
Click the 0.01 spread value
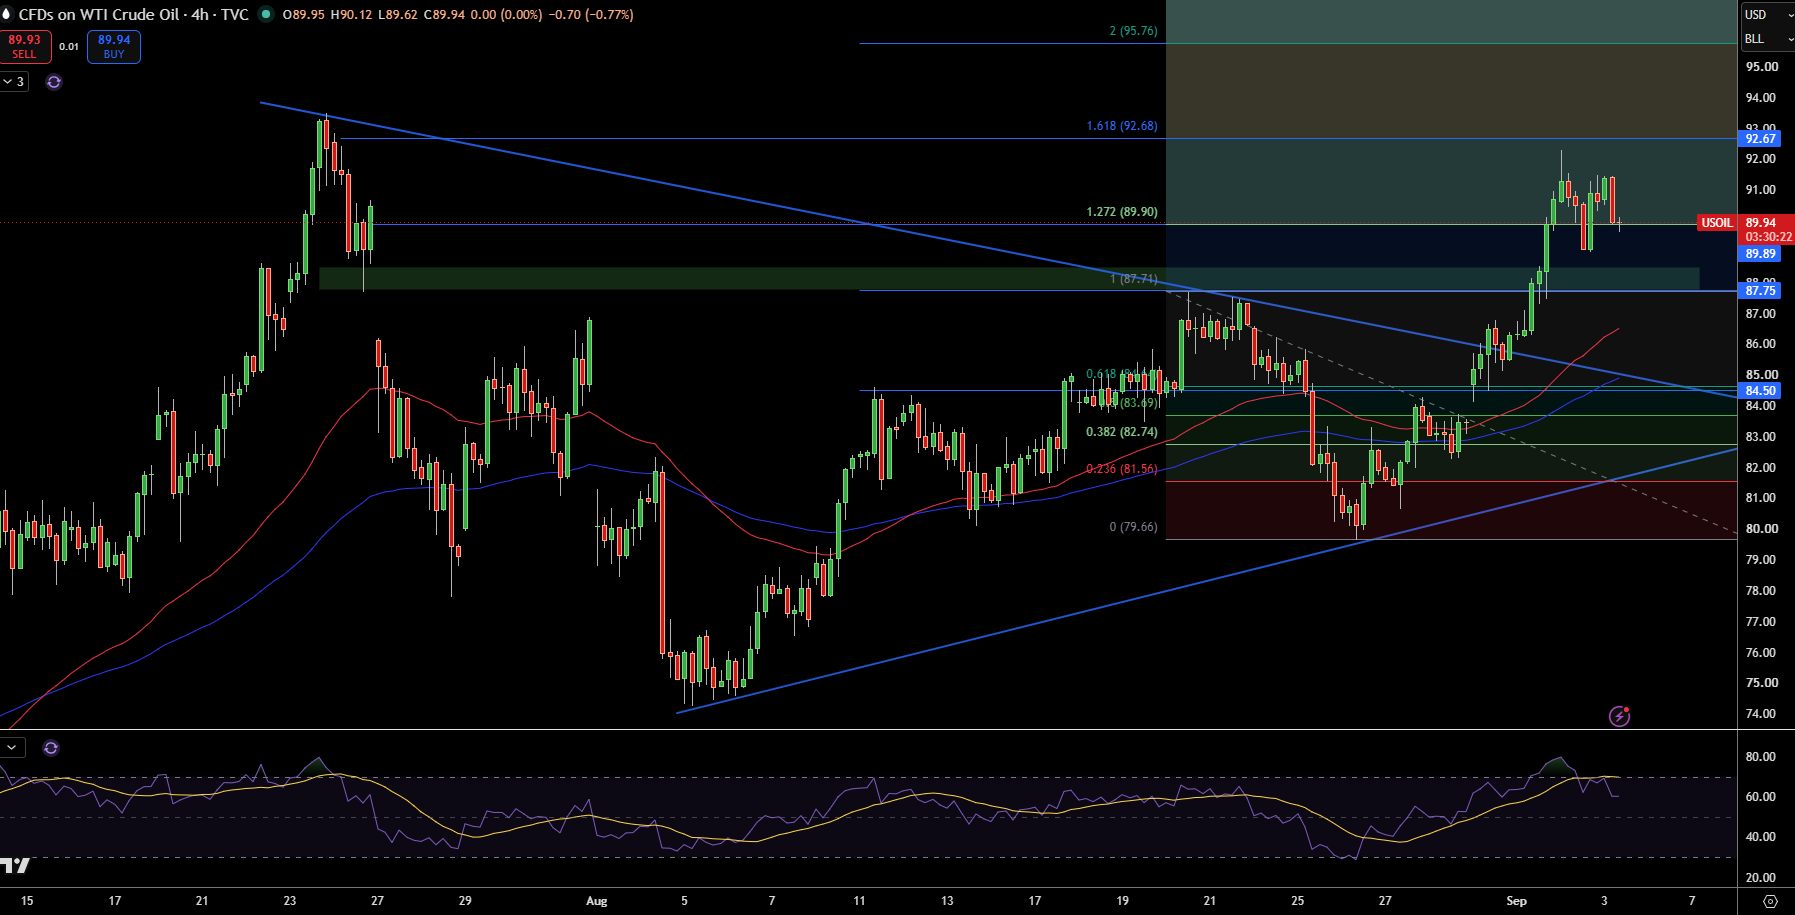(x=69, y=46)
